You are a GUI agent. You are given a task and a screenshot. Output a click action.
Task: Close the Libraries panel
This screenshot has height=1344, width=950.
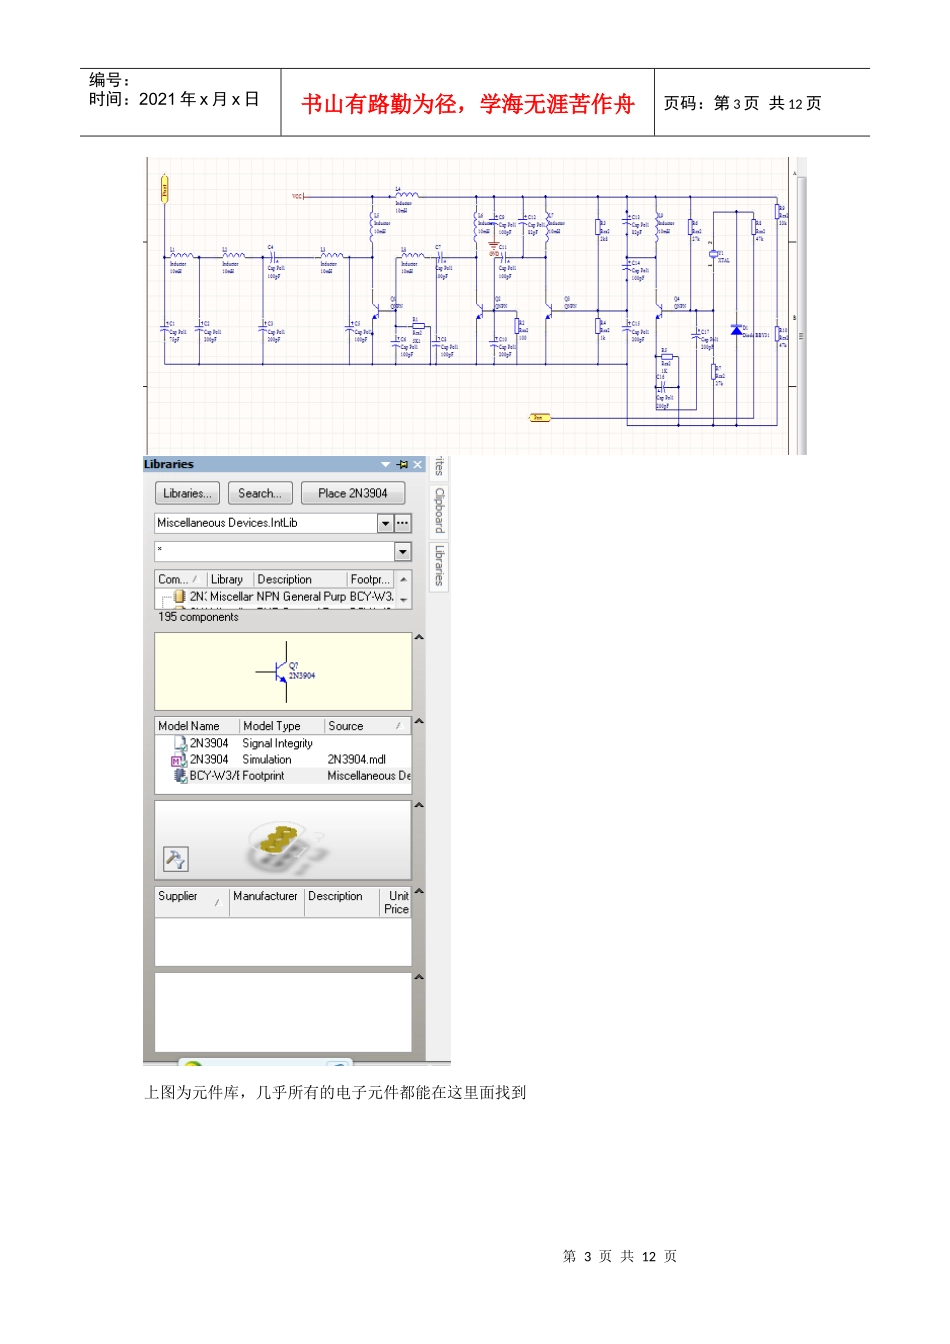[418, 464]
